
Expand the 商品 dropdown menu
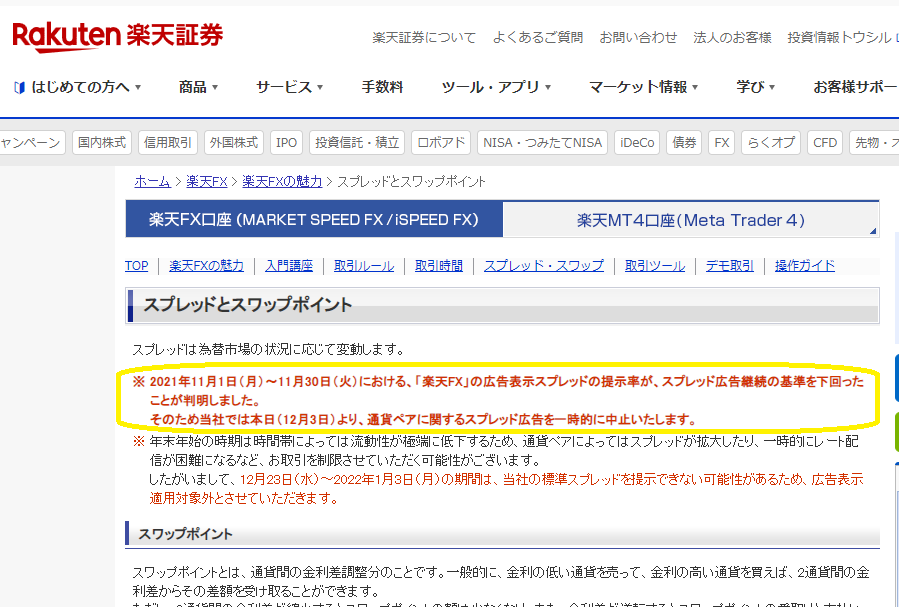pyautogui.click(x=198, y=87)
